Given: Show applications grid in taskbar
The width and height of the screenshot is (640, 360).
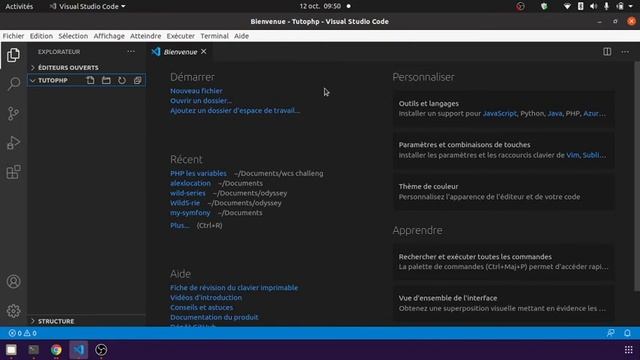Looking at the screenshot, I should pos(629,350).
